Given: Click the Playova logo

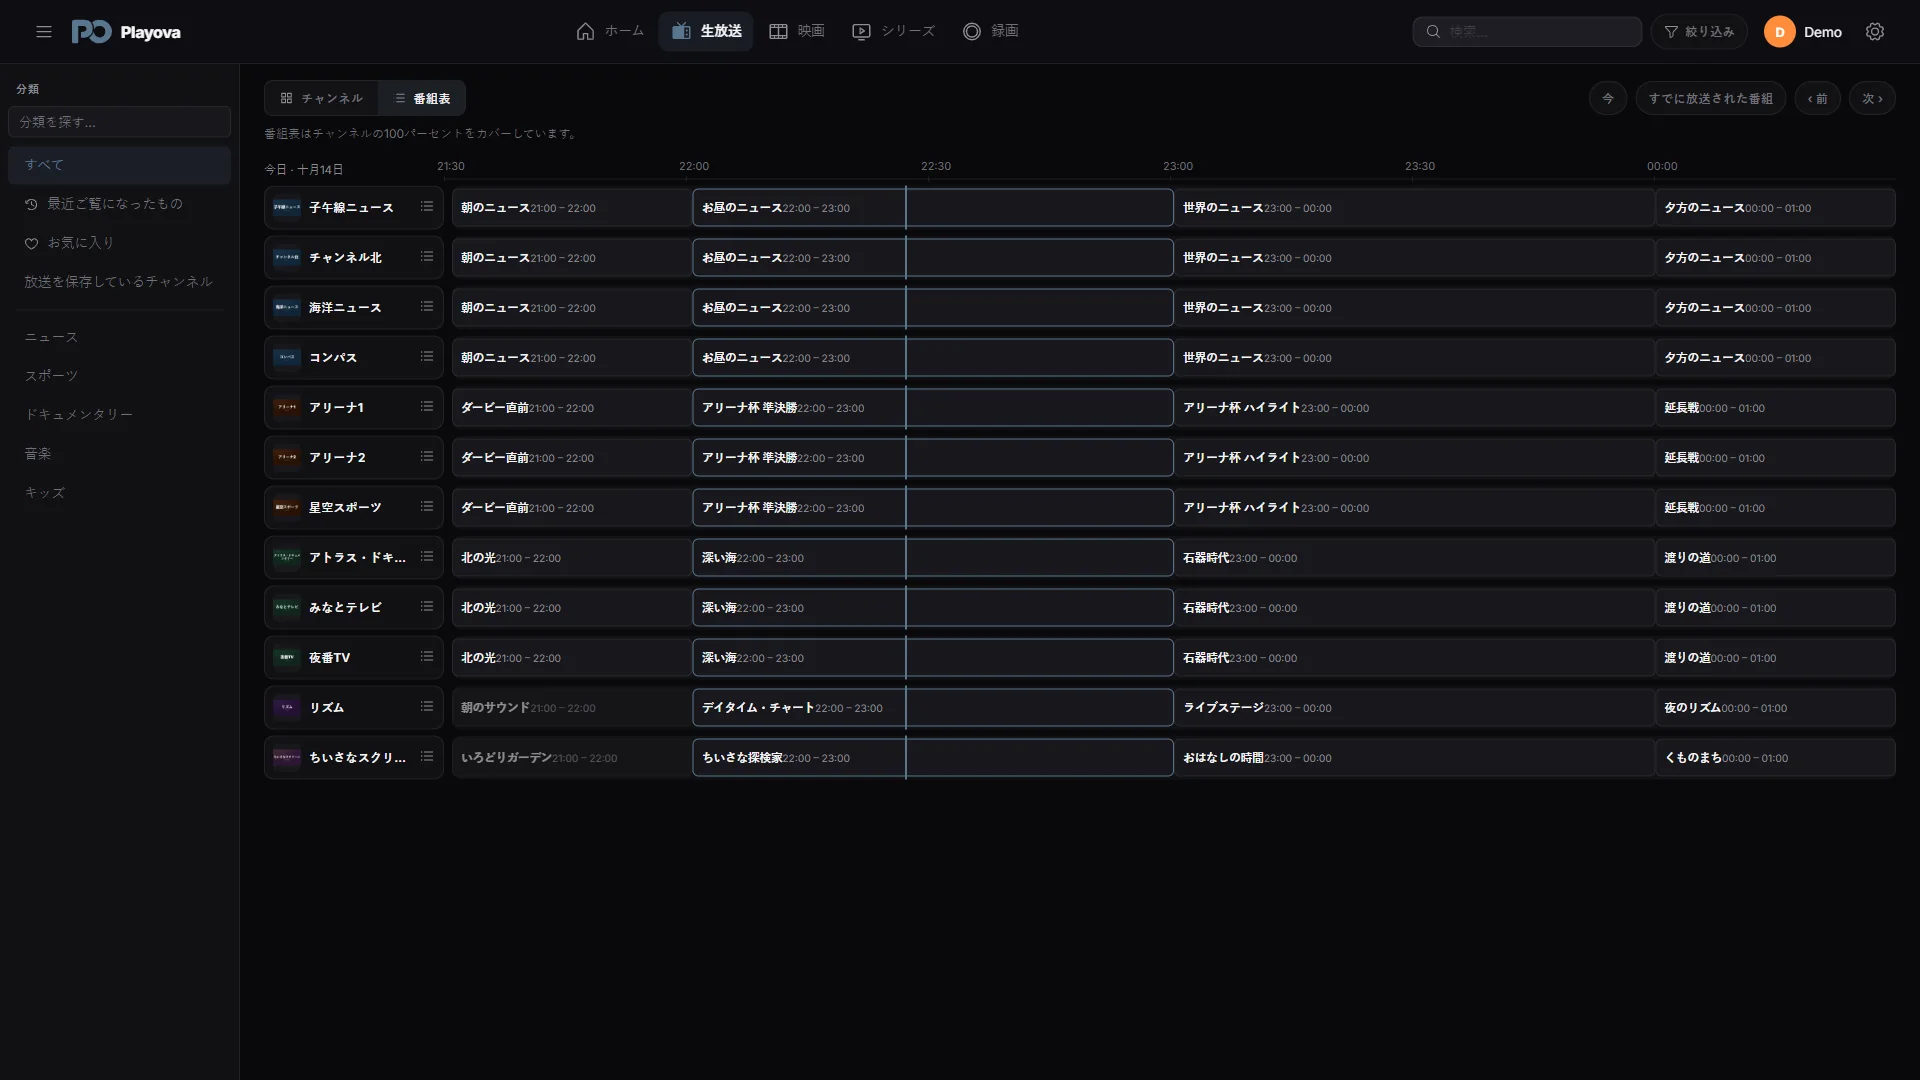Looking at the screenshot, I should [x=126, y=32].
